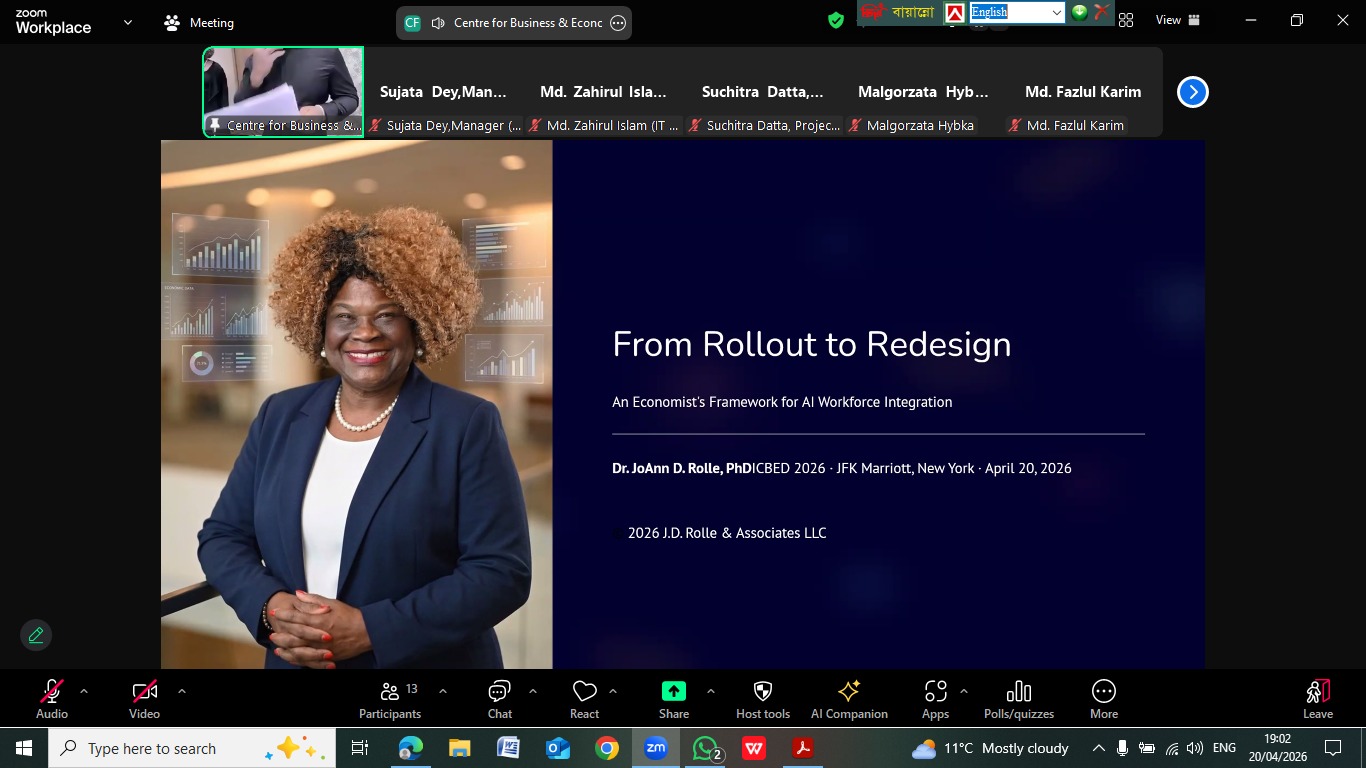Open the Participants panel
The width and height of the screenshot is (1366, 768).
point(390,699)
